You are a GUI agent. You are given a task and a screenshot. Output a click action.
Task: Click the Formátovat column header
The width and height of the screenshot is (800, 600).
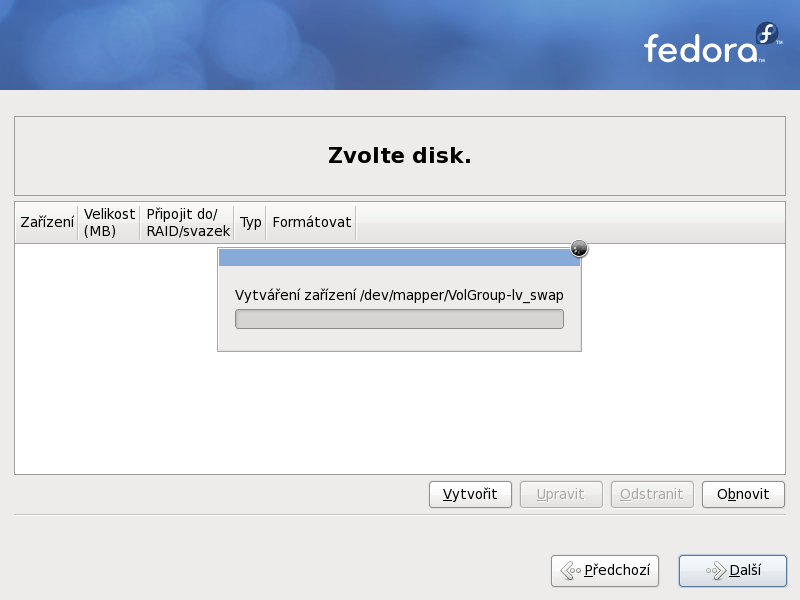click(x=311, y=222)
